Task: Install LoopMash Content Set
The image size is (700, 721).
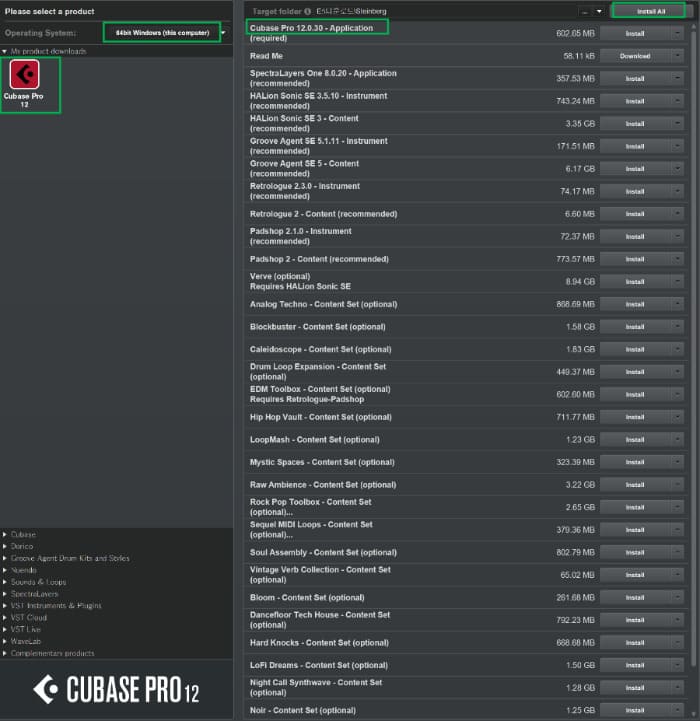Action: tap(635, 440)
